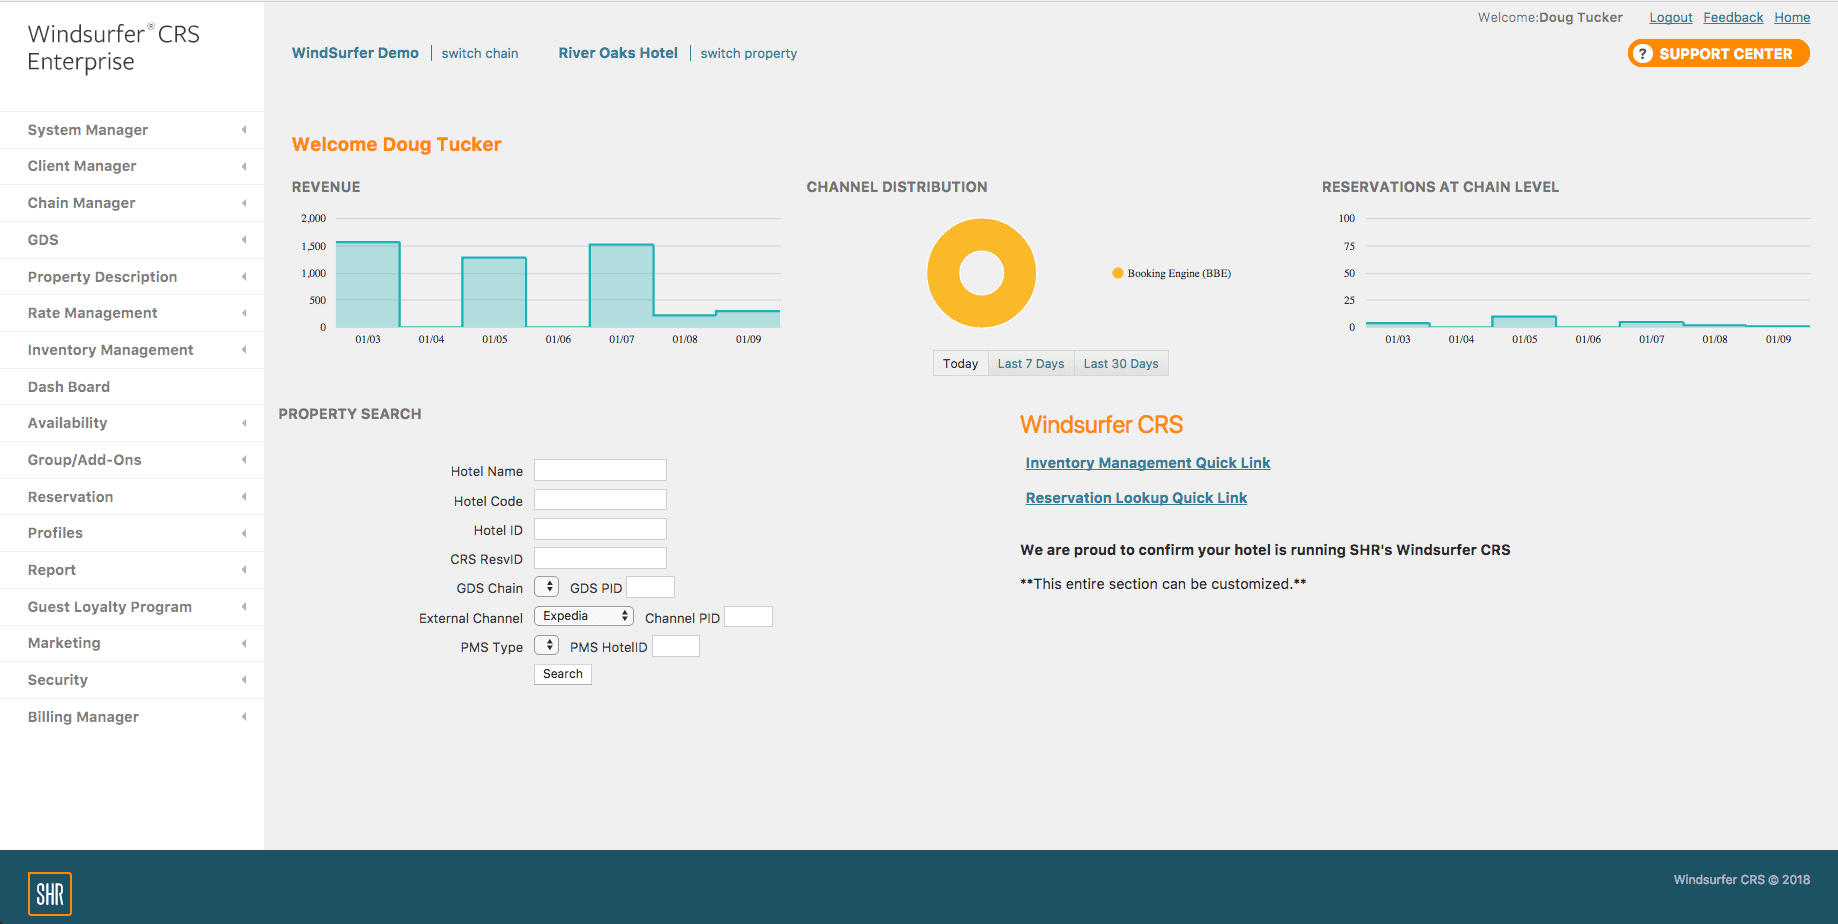The image size is (1838, 924).
Task: Click the River Oaks Hotel property name
Action: point(618,53)
